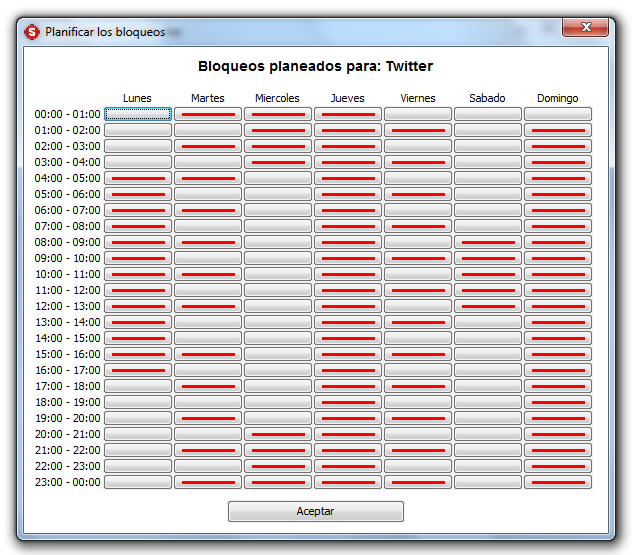Toggle Martes 00:00 - 01:00 block

click(208, 114)
